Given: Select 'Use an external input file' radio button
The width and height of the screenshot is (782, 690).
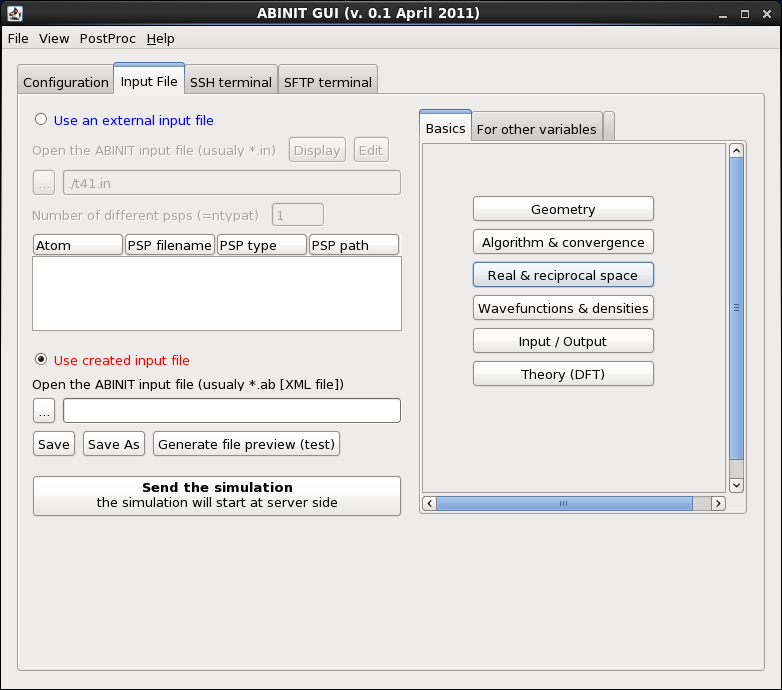Looking at the screenshot, I should pos(41,120).
